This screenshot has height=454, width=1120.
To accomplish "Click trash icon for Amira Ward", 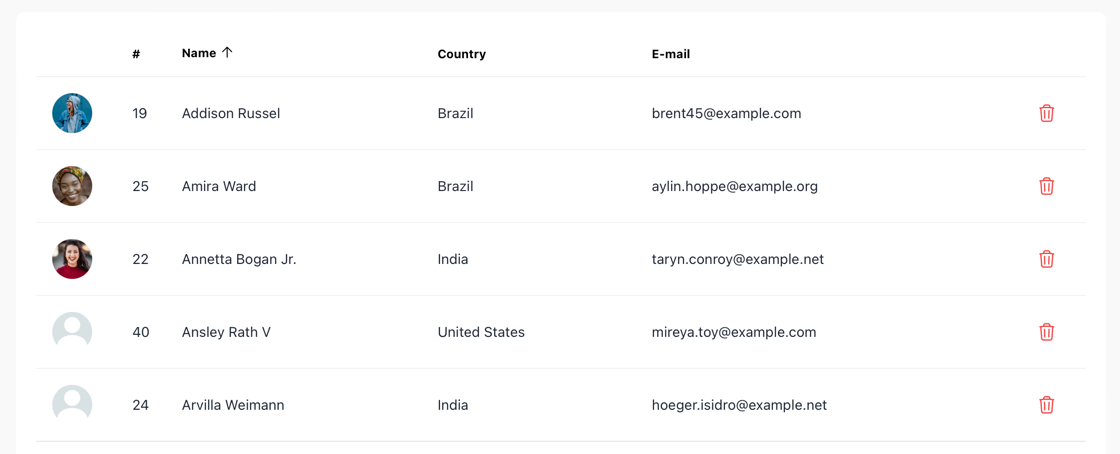I will (1046, 186).
